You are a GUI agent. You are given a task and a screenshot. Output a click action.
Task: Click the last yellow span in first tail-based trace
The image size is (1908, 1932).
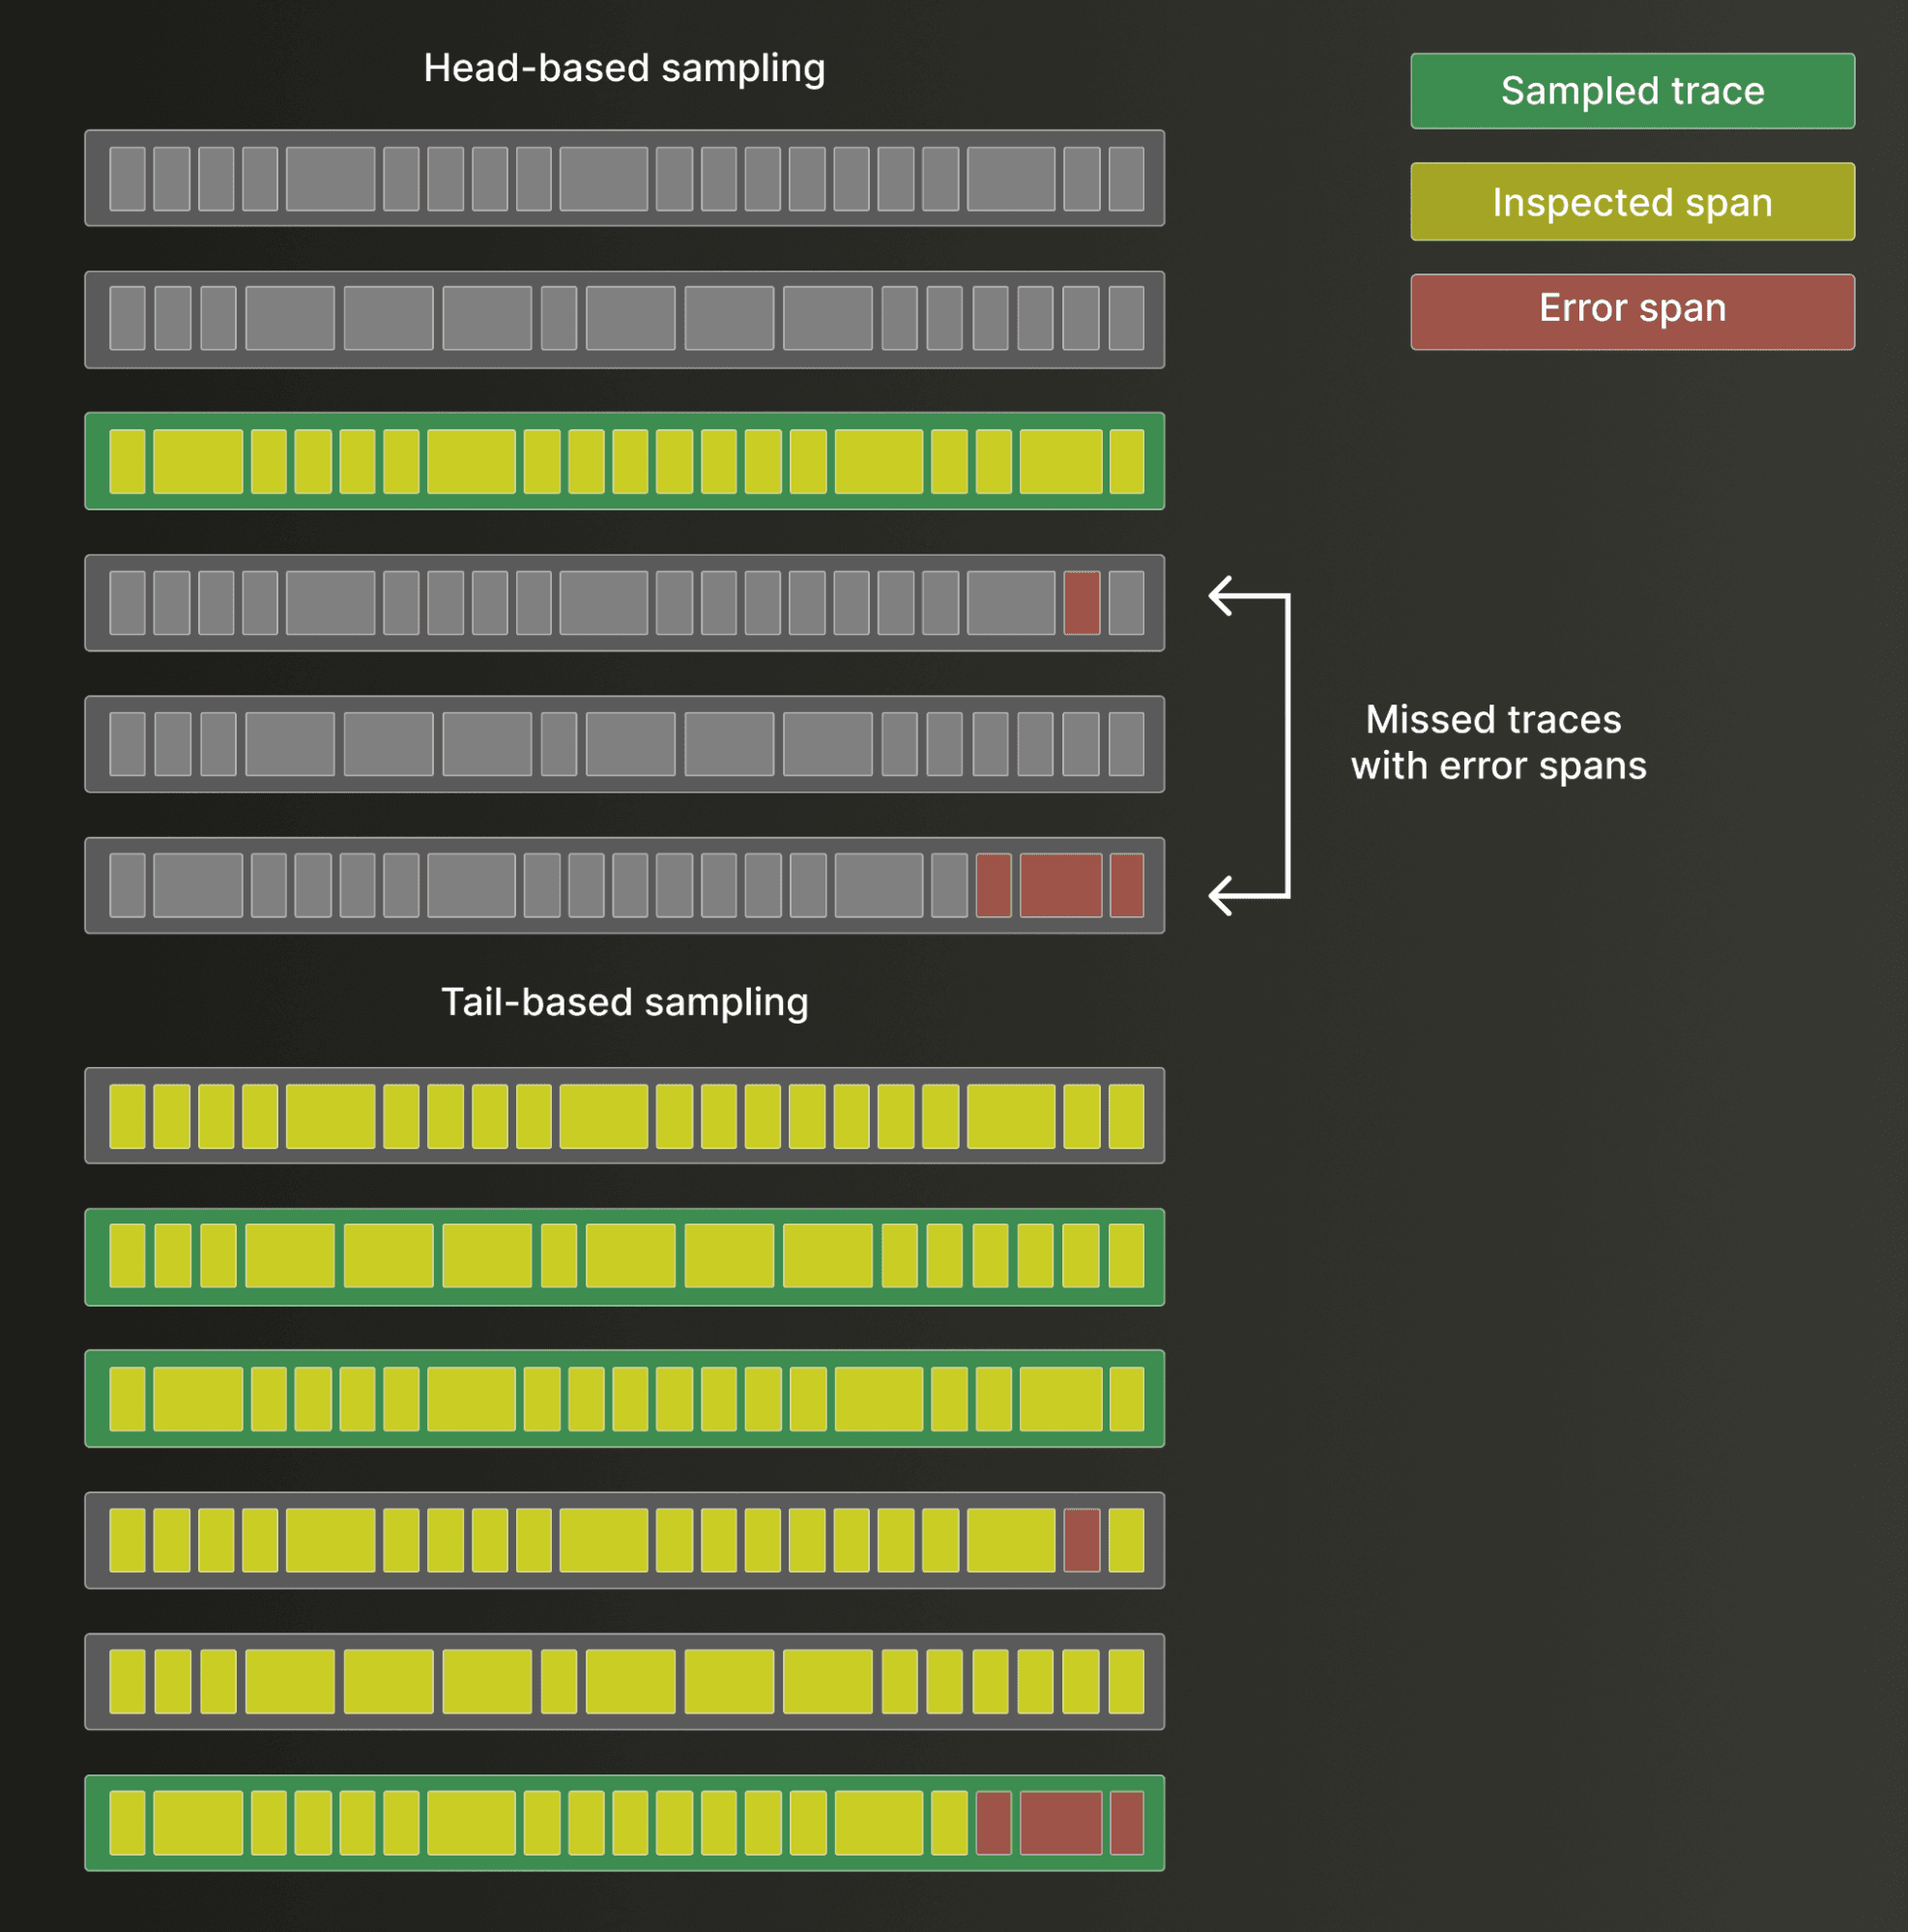pos(1126,1116)
